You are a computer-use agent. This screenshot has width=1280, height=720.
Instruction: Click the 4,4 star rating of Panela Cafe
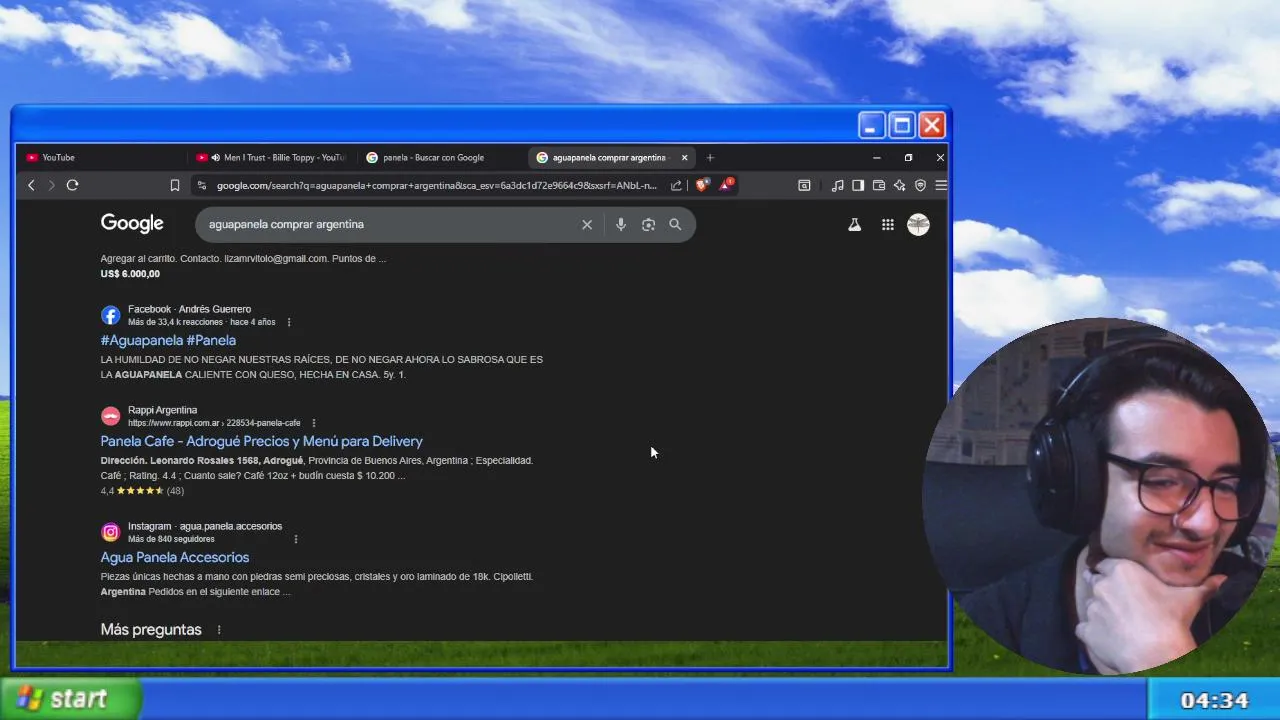[x=142, y=491]
